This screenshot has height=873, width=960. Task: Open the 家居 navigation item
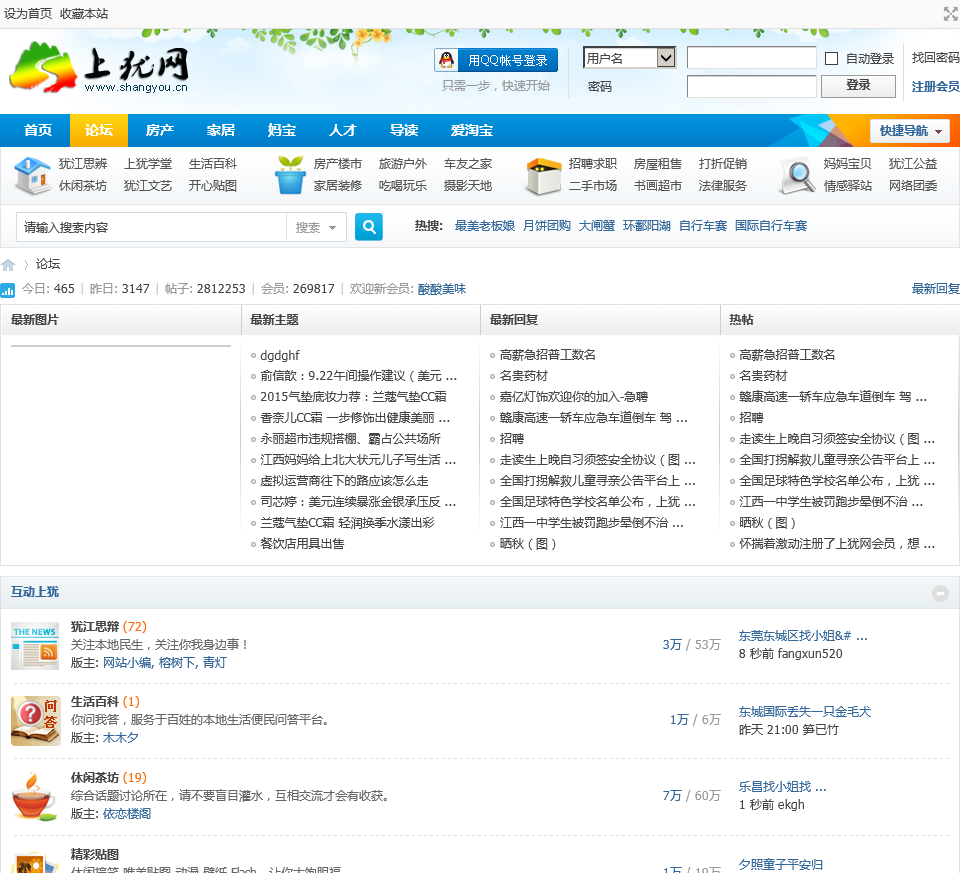pos(221,130)
